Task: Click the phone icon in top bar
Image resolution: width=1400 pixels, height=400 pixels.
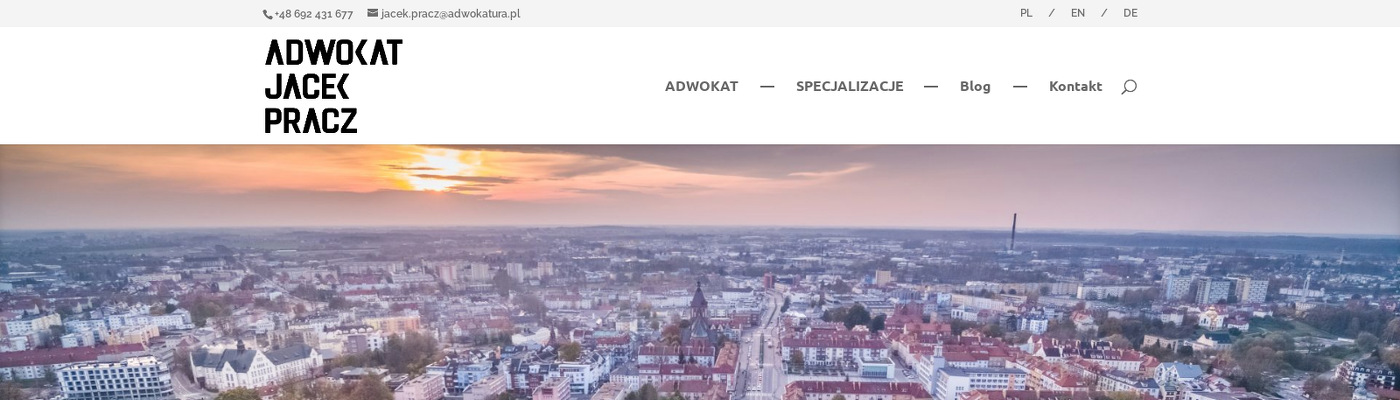Action: pyautogui.click(x=267, y=14)
